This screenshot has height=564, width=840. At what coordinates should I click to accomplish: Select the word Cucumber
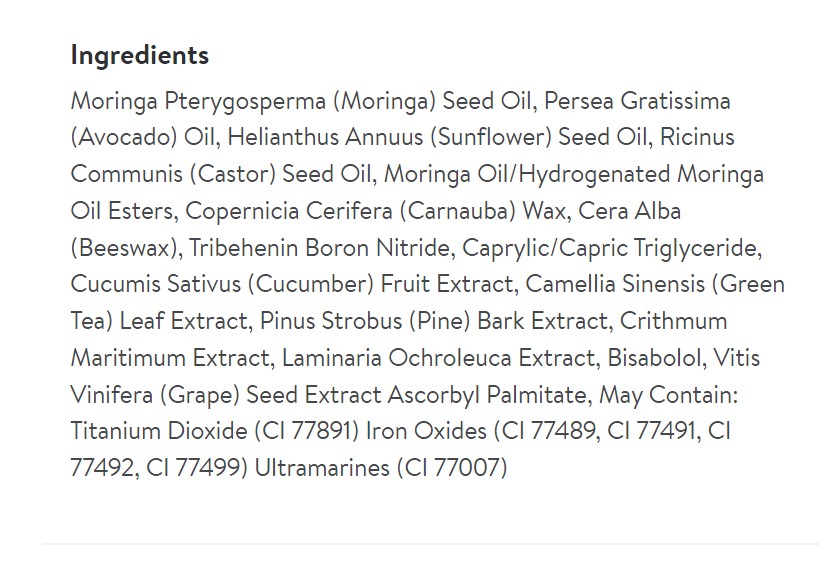tap(316, 284)
